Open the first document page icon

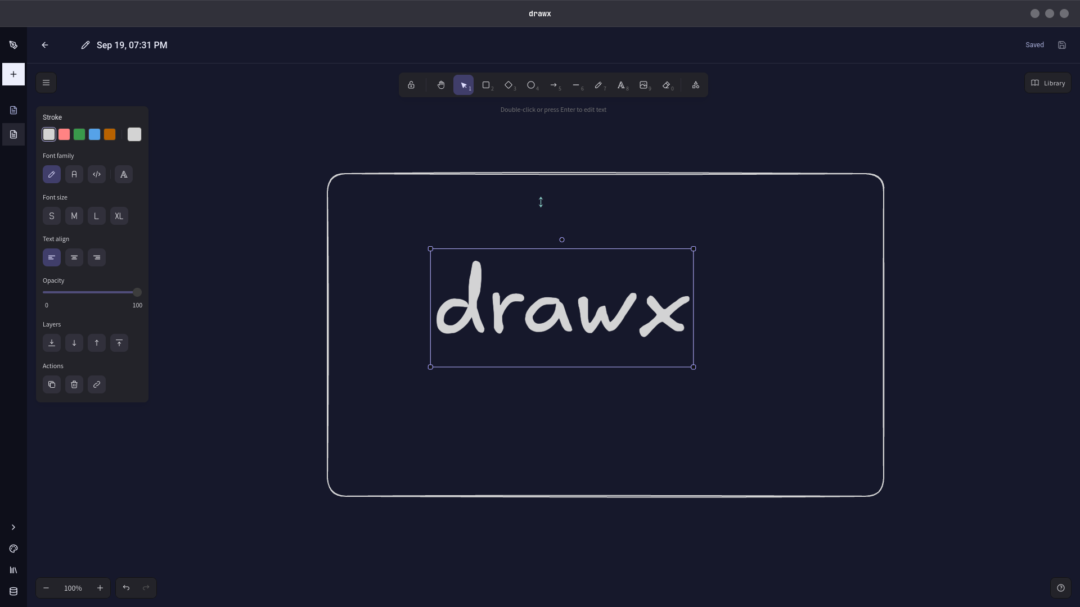pos(13,110)
